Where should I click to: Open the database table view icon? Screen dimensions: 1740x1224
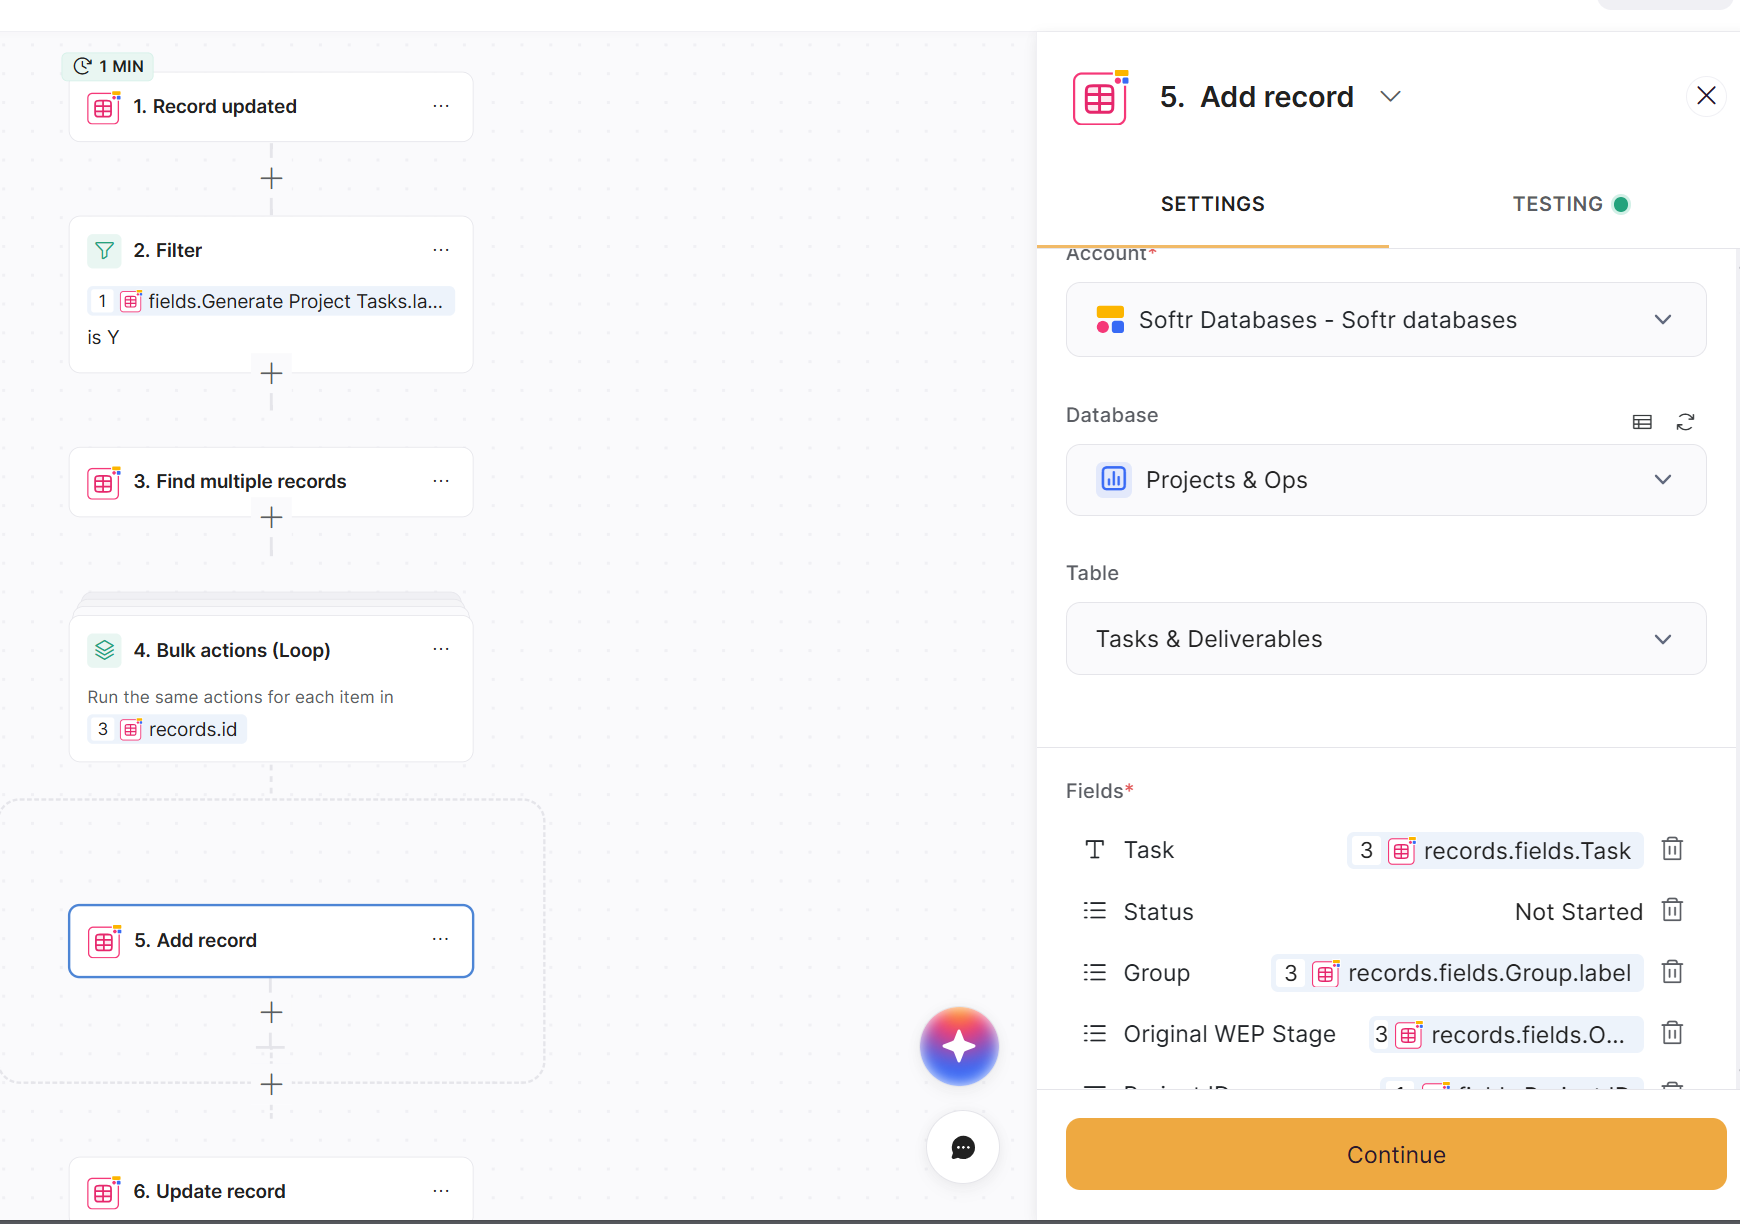click(x=1642, y=422)
